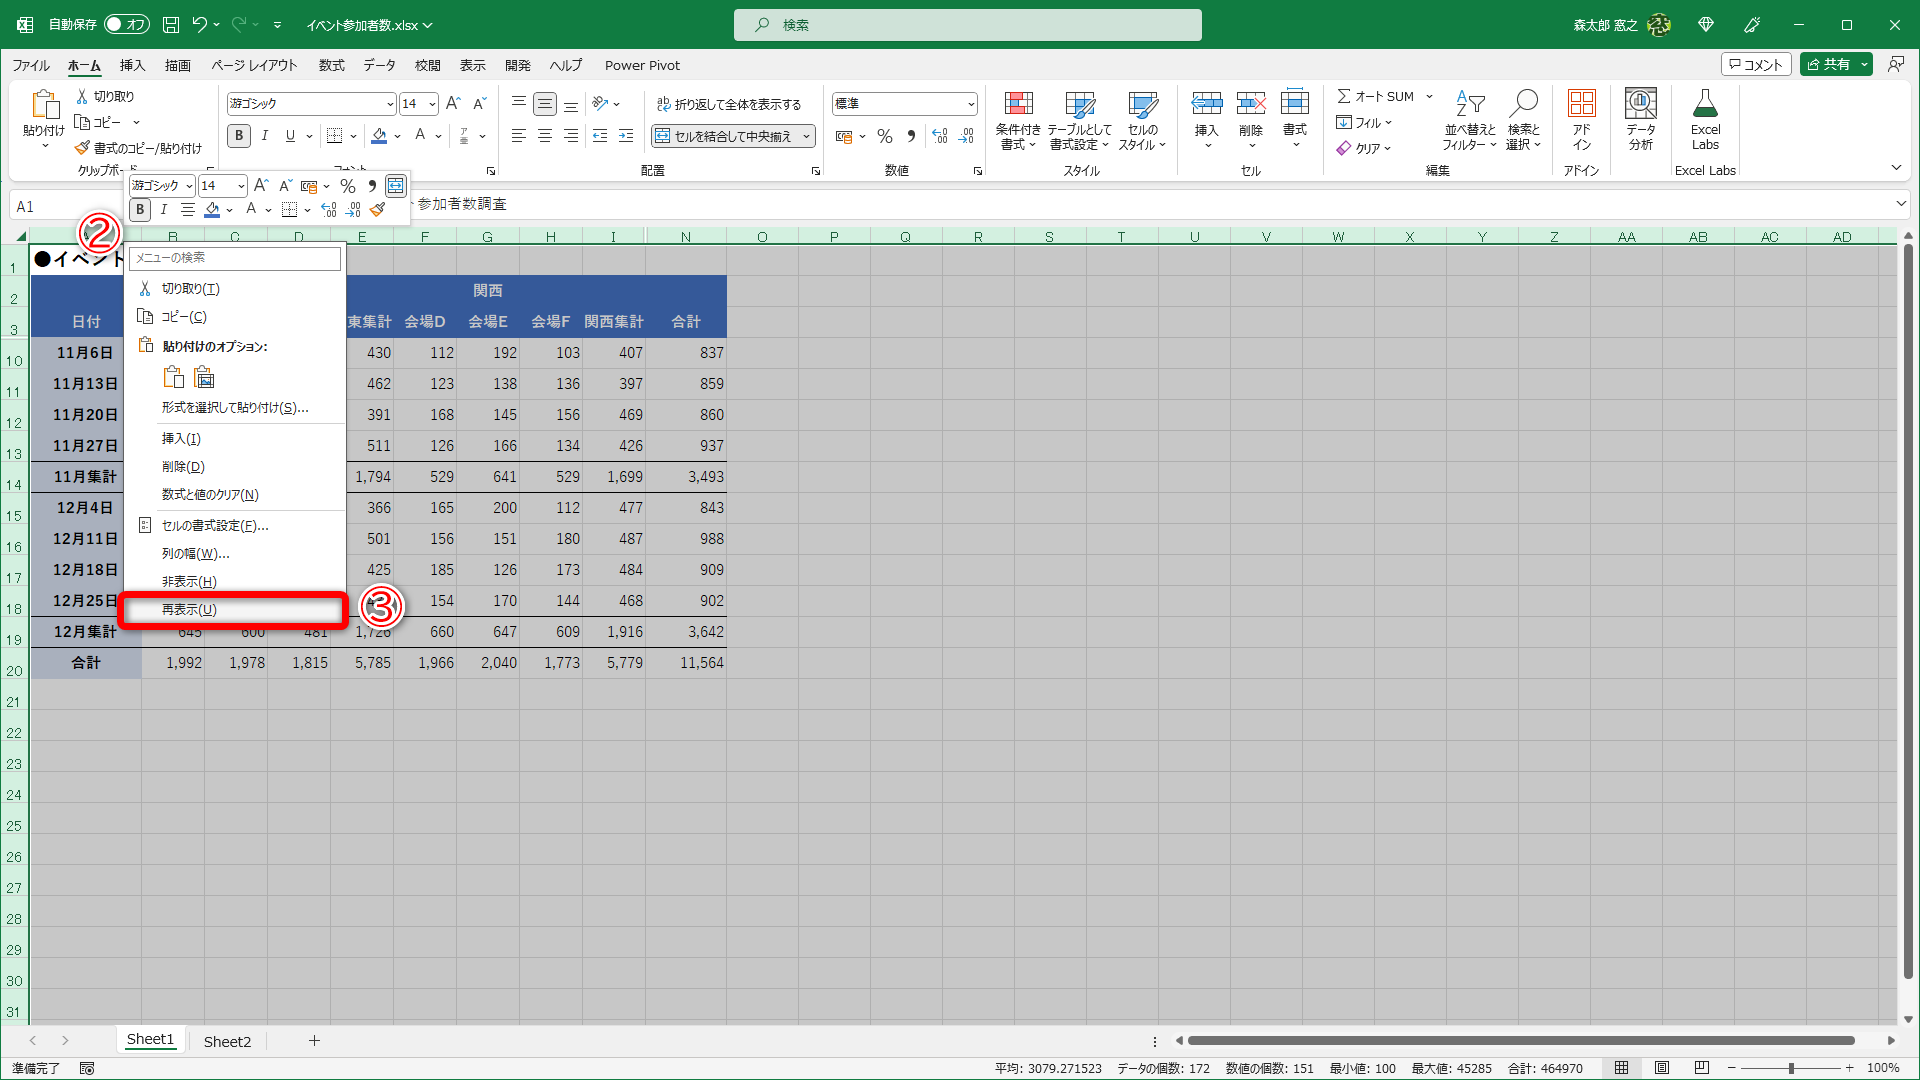Expand the number format combo box
The height and width of the screenshot is (1080, 1920).
tap(971, 104)
